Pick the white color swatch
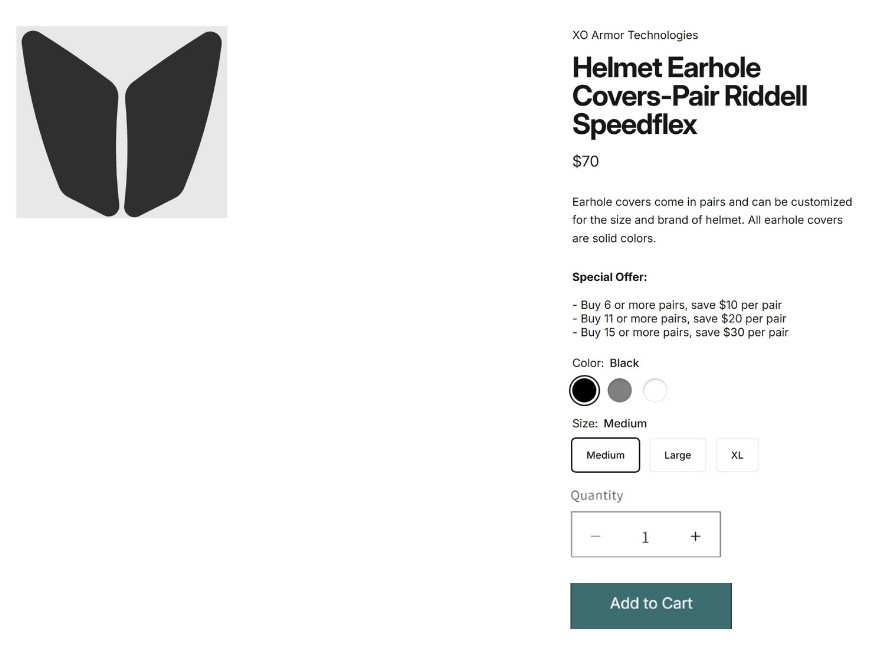The width and height of the screenshot is (887, 650). pyautogui.click(x=655, y=390)
